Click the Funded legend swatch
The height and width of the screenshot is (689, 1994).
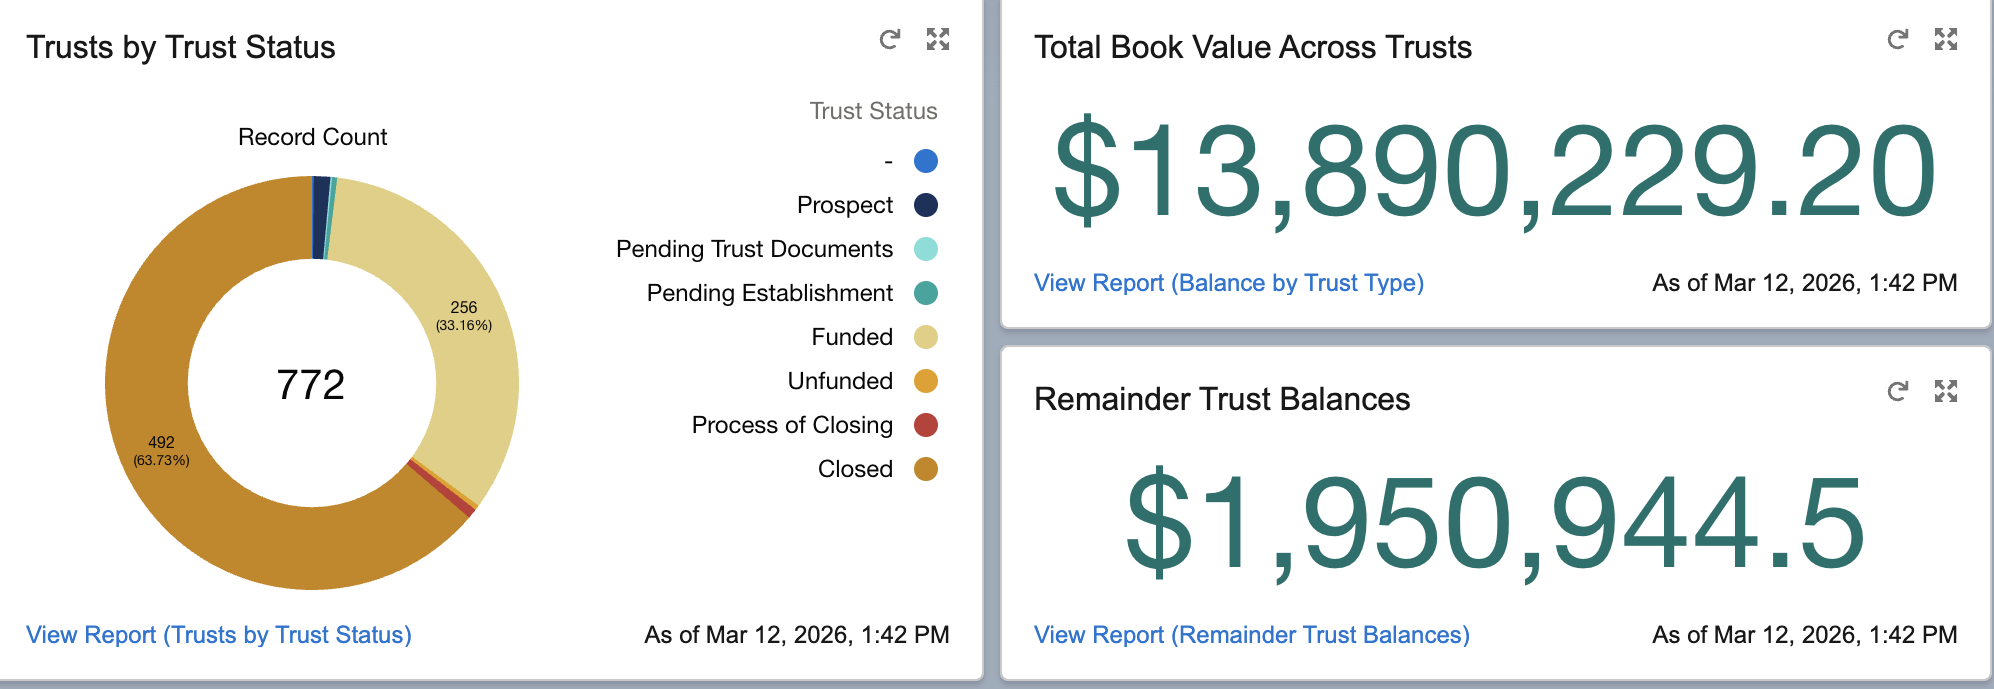[x=926, y=337]
